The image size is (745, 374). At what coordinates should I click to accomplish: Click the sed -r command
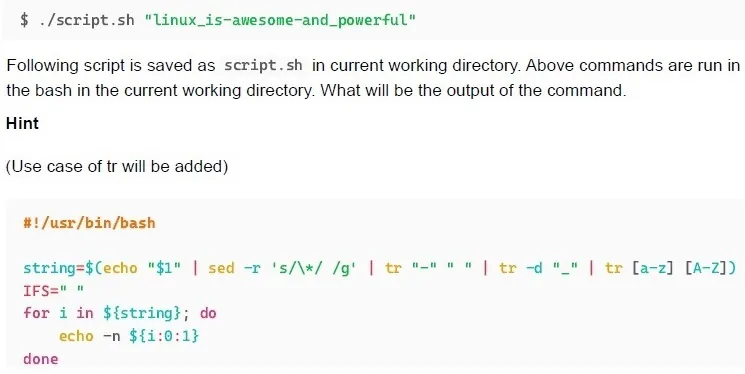point(234,268)
